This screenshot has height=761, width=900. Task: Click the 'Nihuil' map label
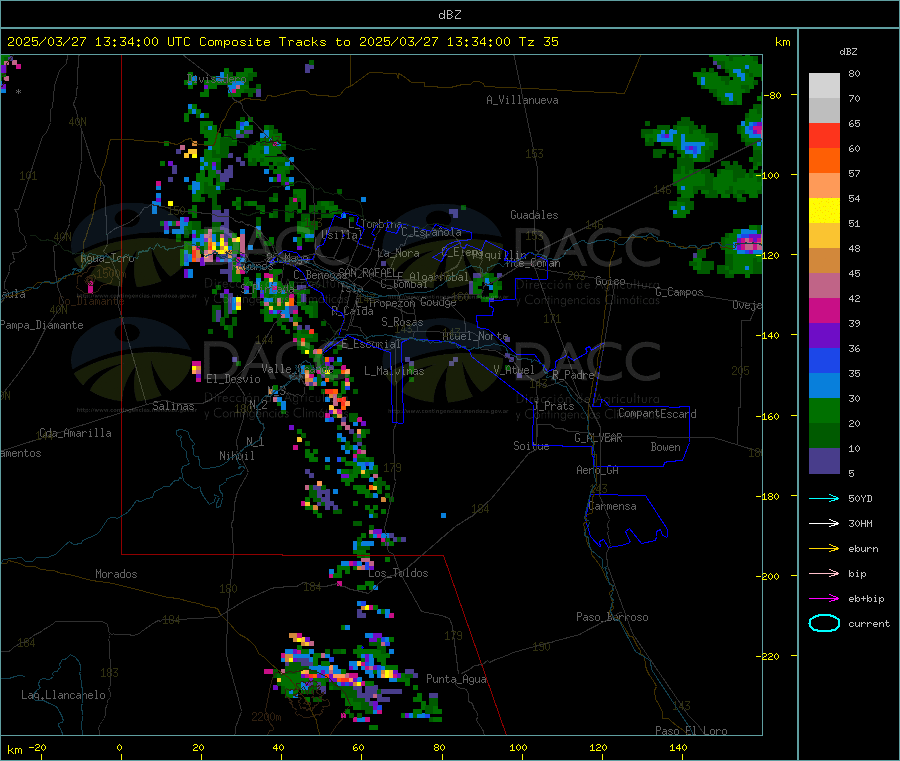pos(236,456)
